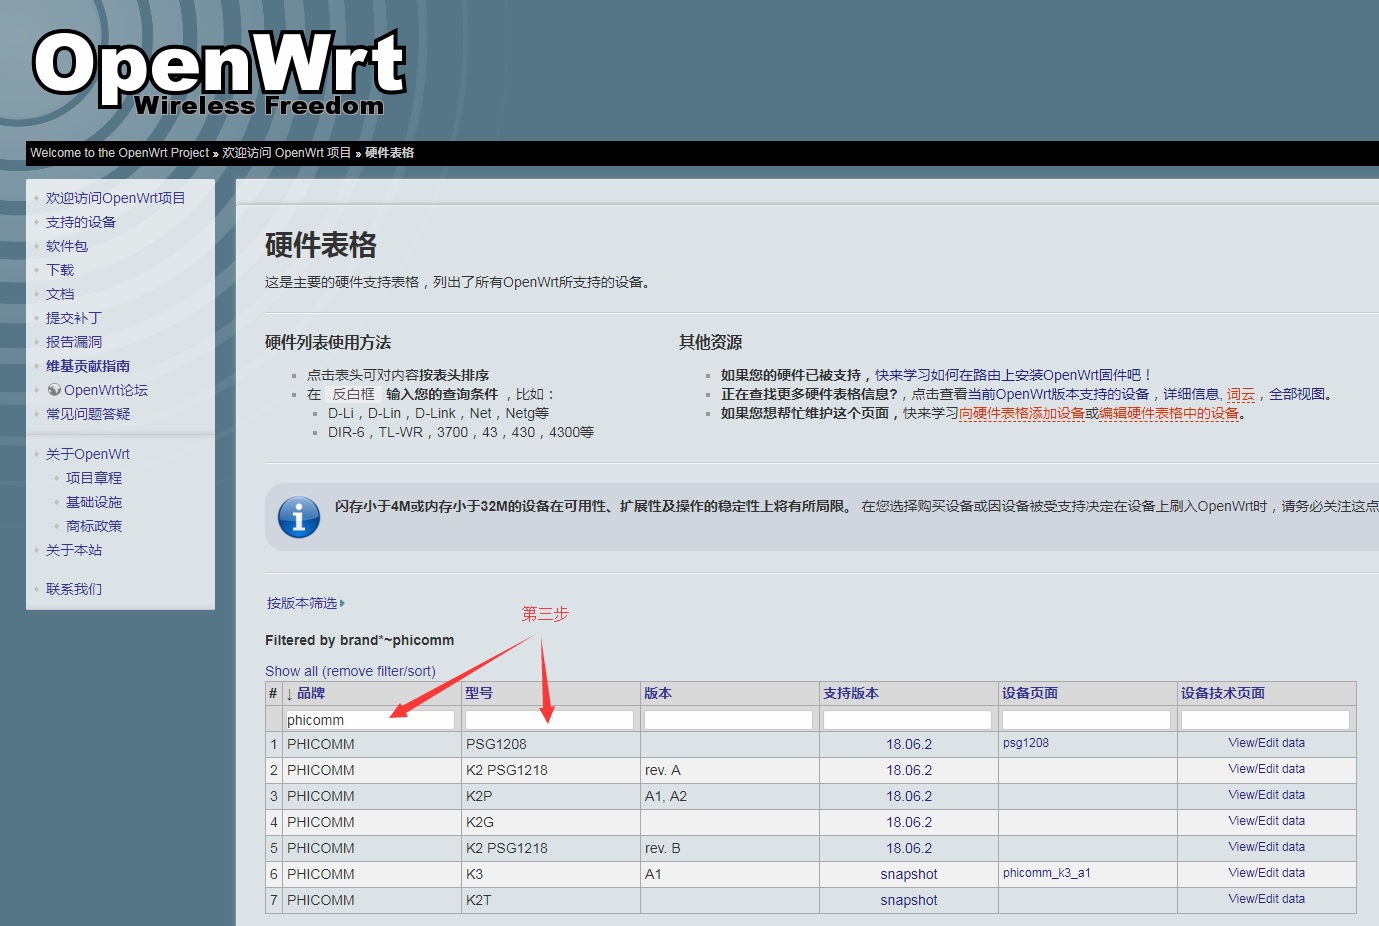Select the 'Filtered by brand*~phicomm' text
This screenshot has height=926, width=1379.
[359, 640]
